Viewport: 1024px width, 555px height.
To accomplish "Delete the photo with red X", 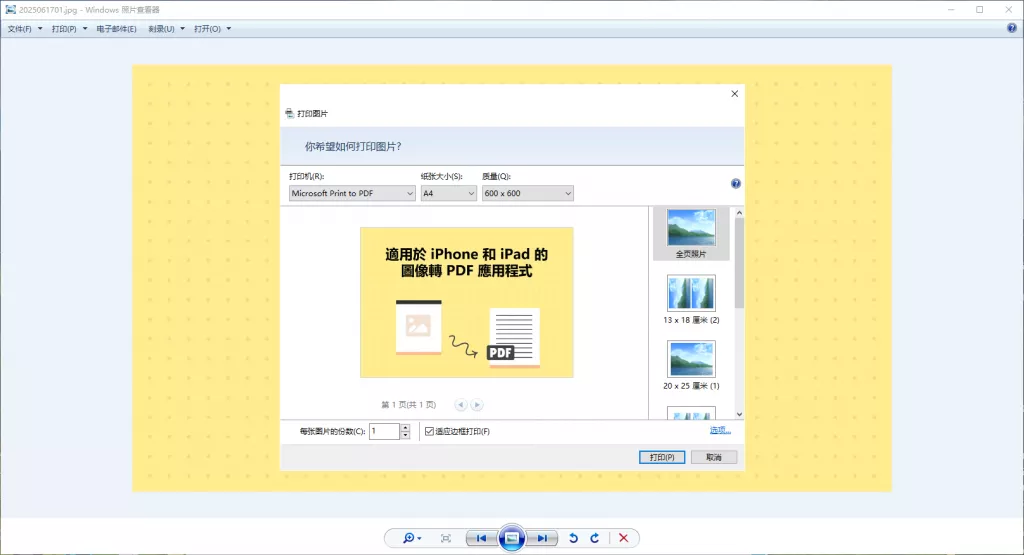I will coord(624,538).
